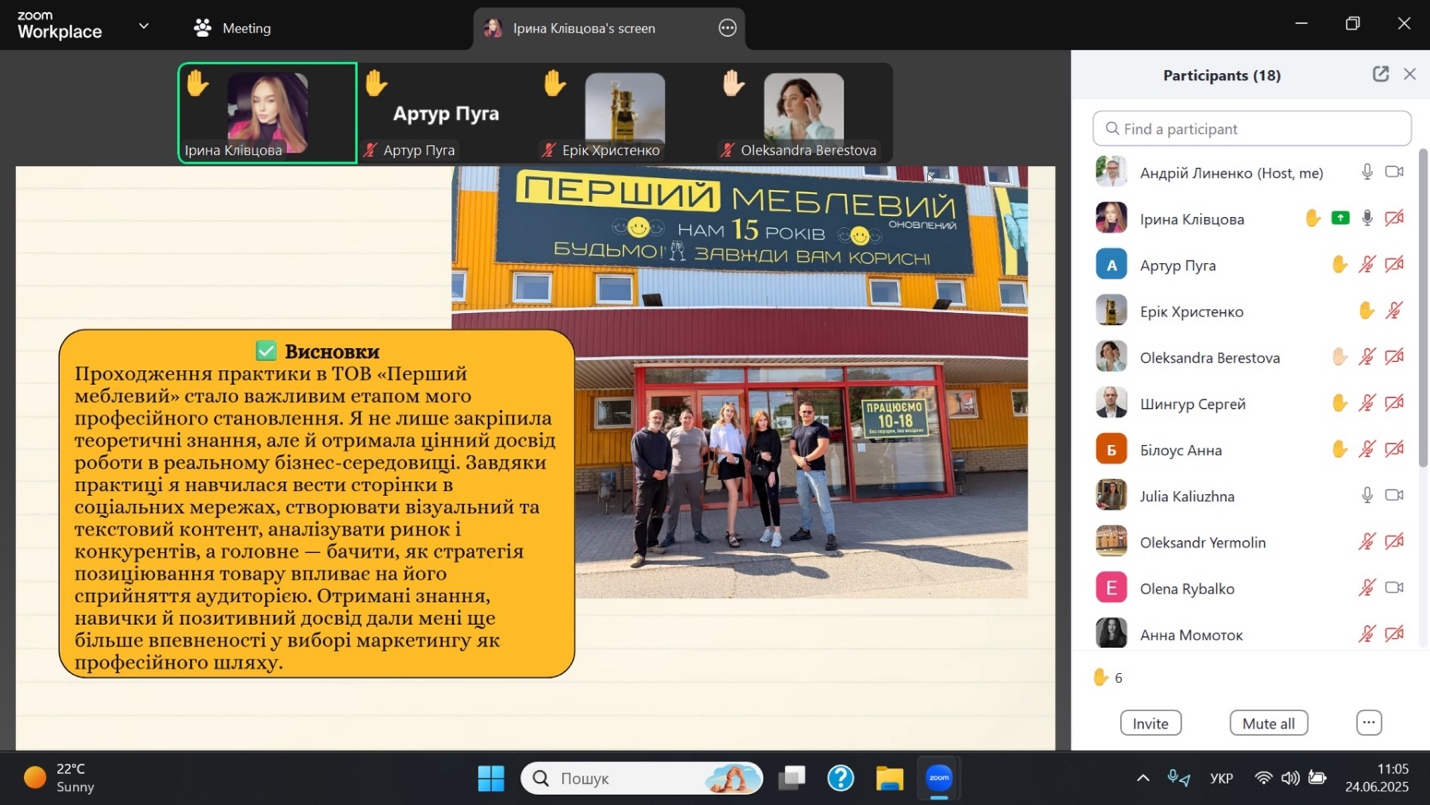This screenshot has width=1430, height=805.
Task: Lower Артур Пуга's raised hand in list
Action: pos(1340,265)
